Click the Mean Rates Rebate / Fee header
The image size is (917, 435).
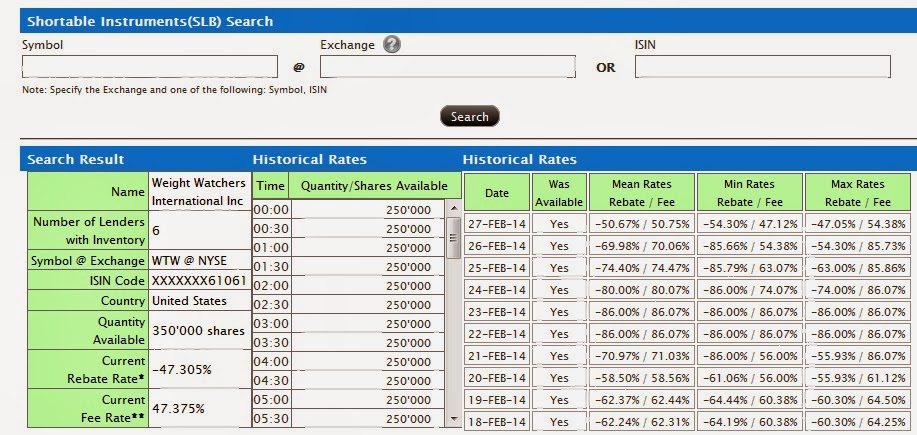tap(642, 192)
